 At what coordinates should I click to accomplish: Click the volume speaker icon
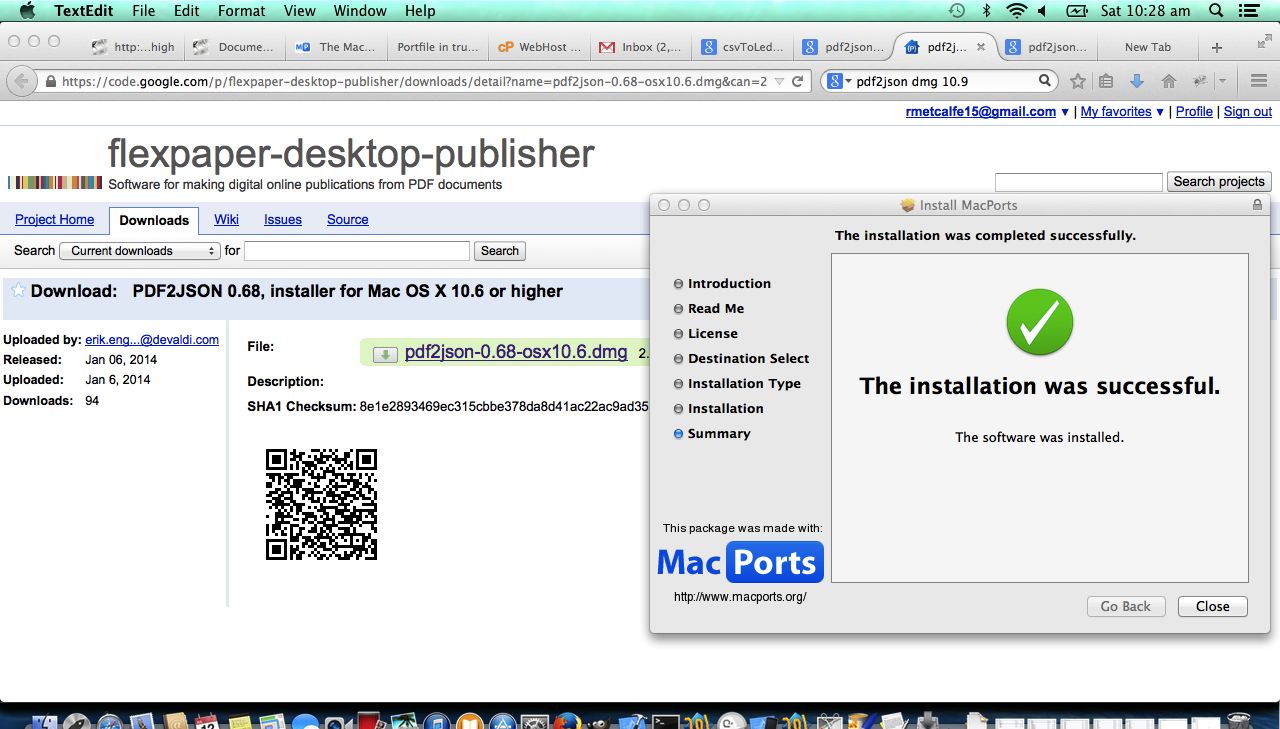(x=1043, y=11)
